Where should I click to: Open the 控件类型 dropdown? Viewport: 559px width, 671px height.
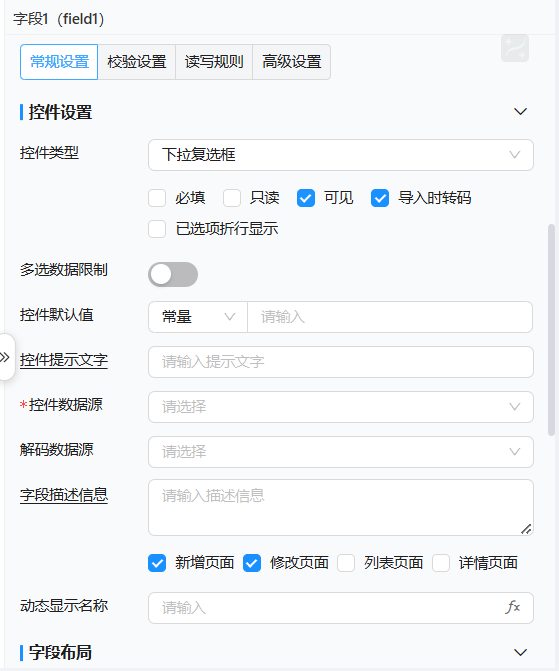click(341, 155)
